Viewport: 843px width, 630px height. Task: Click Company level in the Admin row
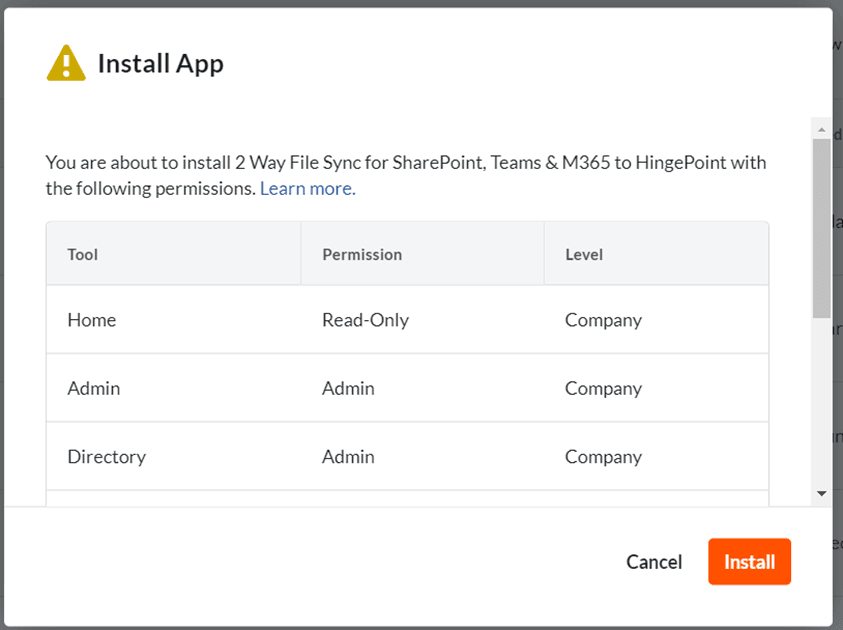click(603, 388)
